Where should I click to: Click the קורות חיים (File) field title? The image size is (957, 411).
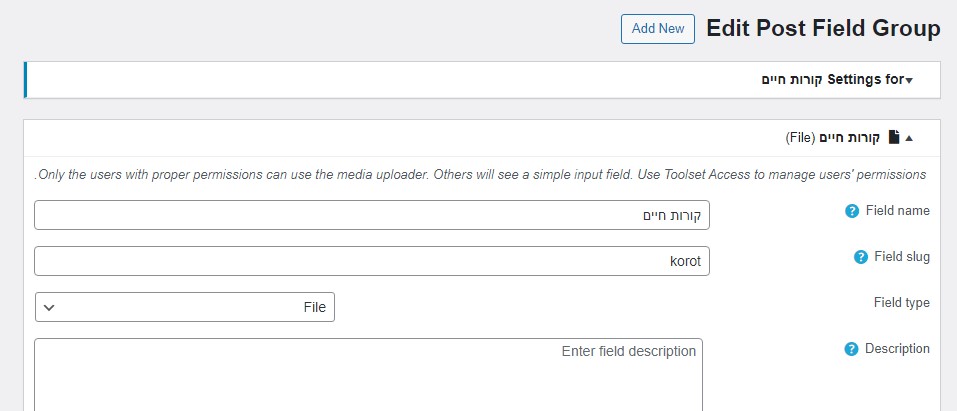[x=832, y=138]
